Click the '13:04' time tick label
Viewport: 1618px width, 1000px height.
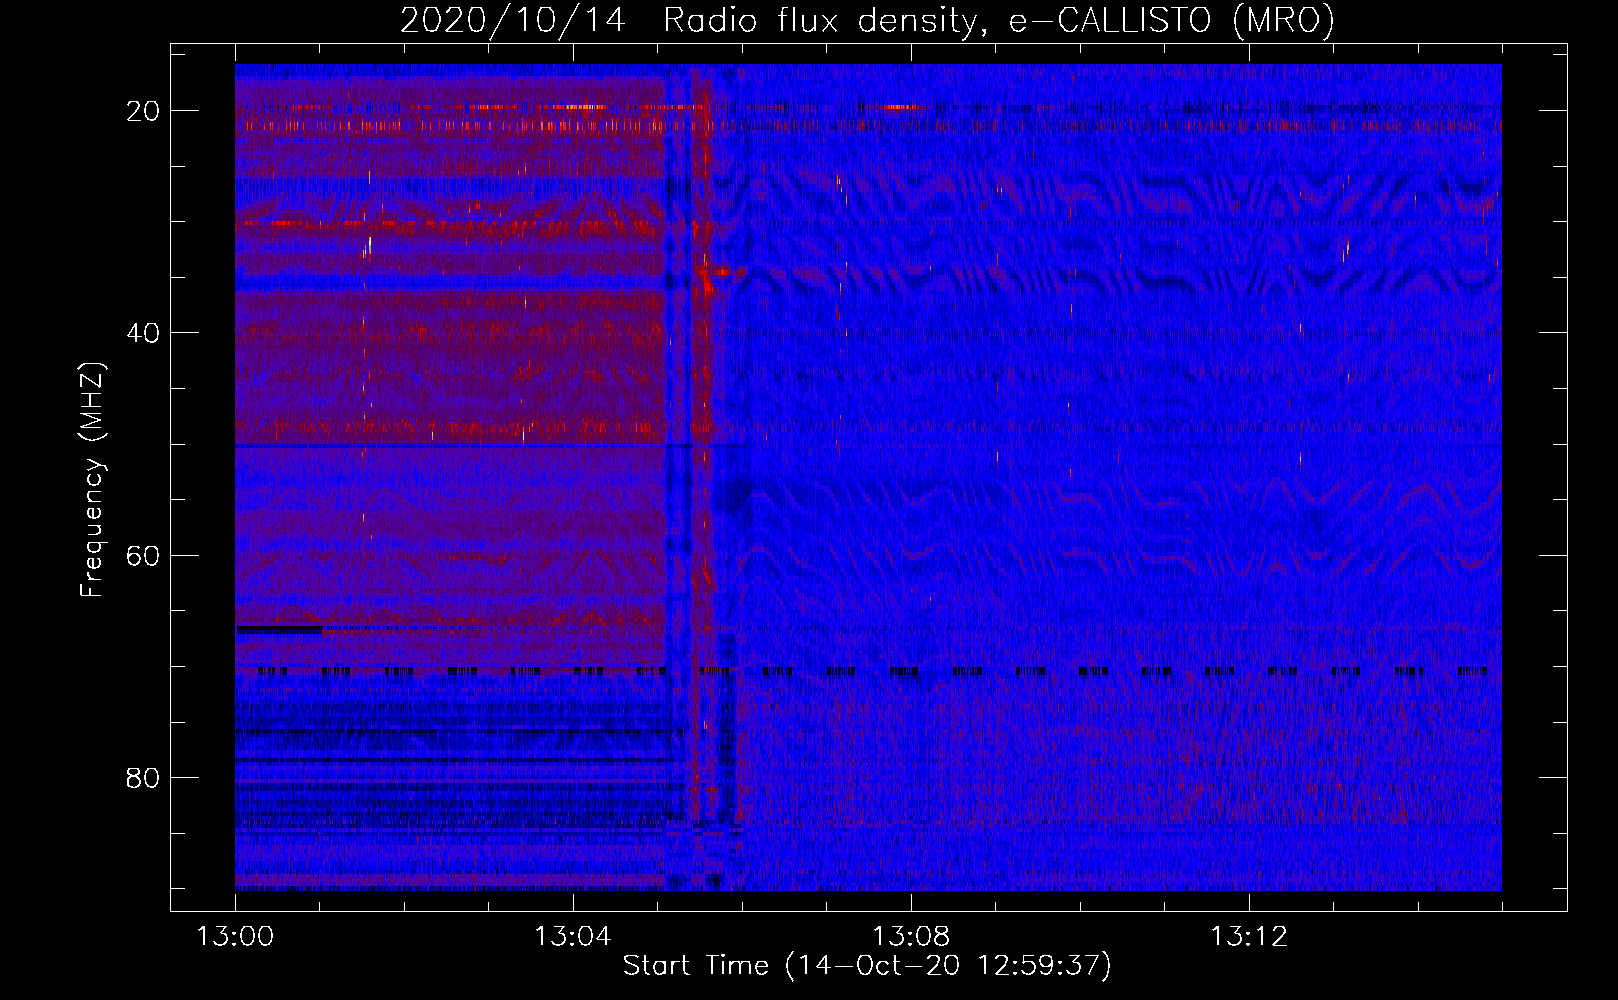point(573,937)
